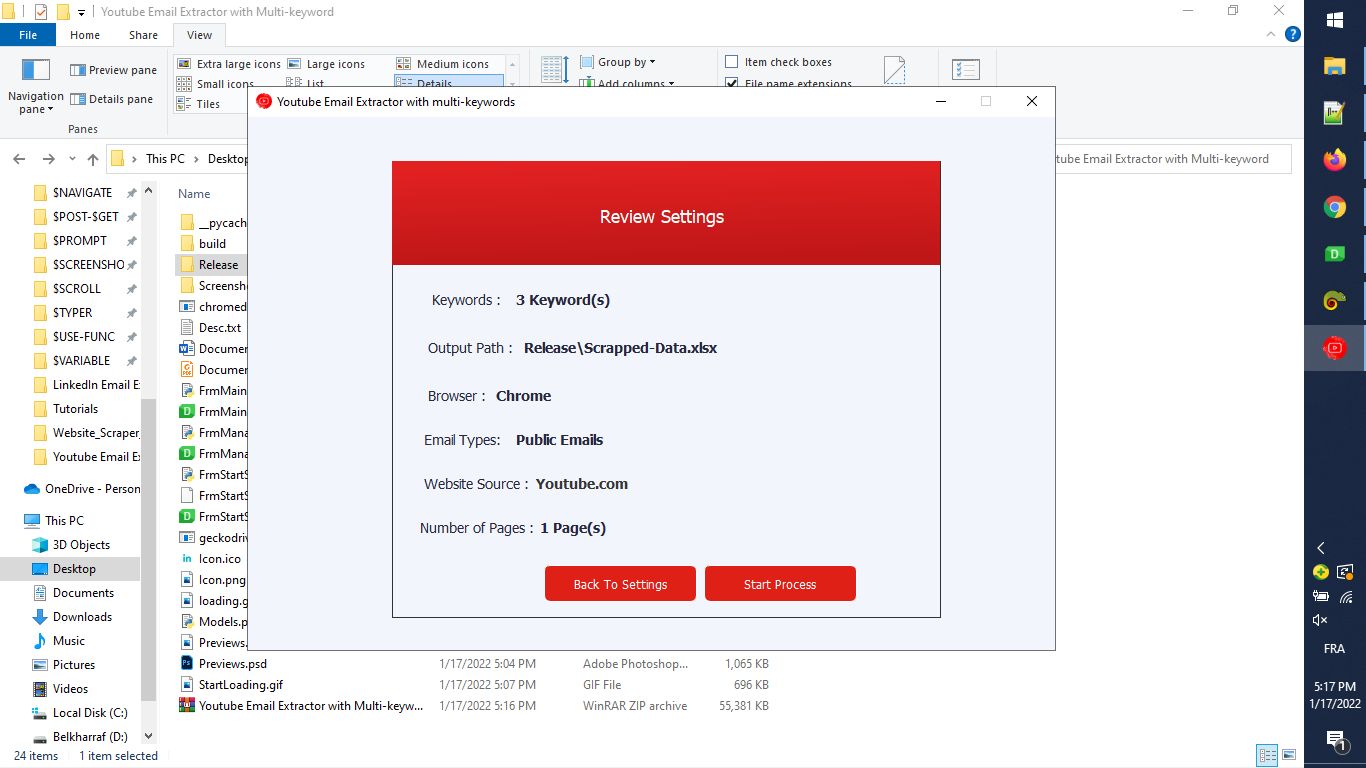
Task: Select the red Youtube Extractor taskbar icon
Action: point(1334,348)
